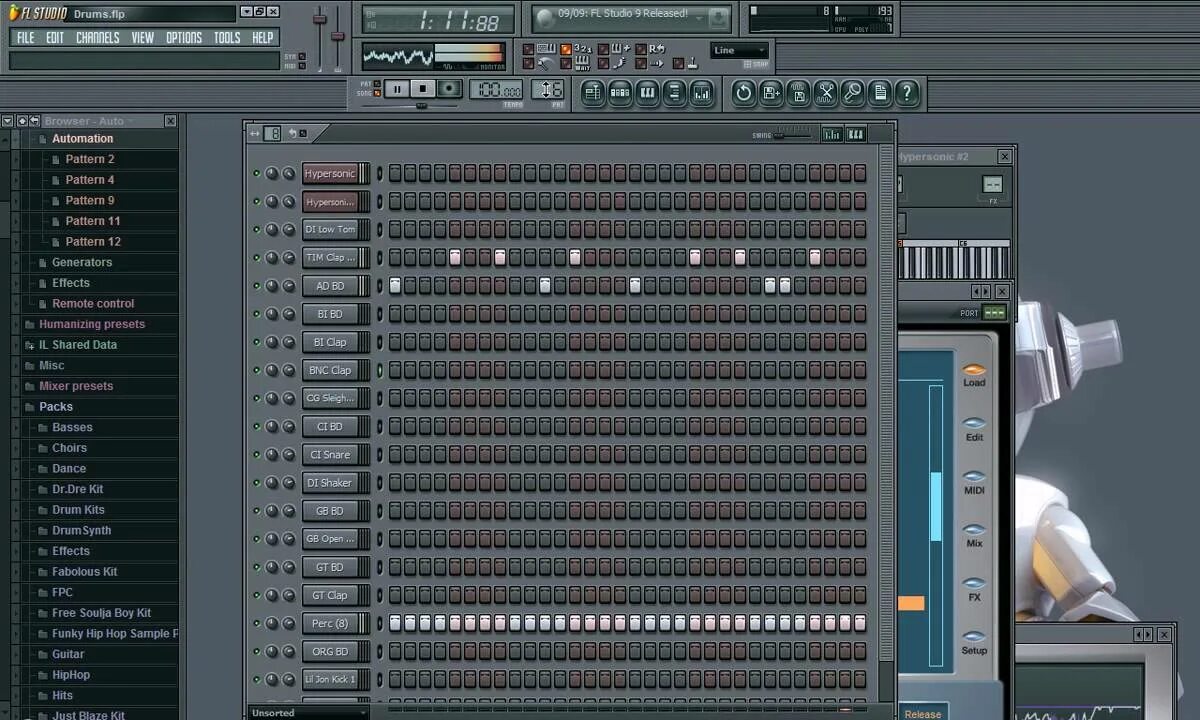Open the EDIT menu
1200x720 pixels.
pos(55,38)
